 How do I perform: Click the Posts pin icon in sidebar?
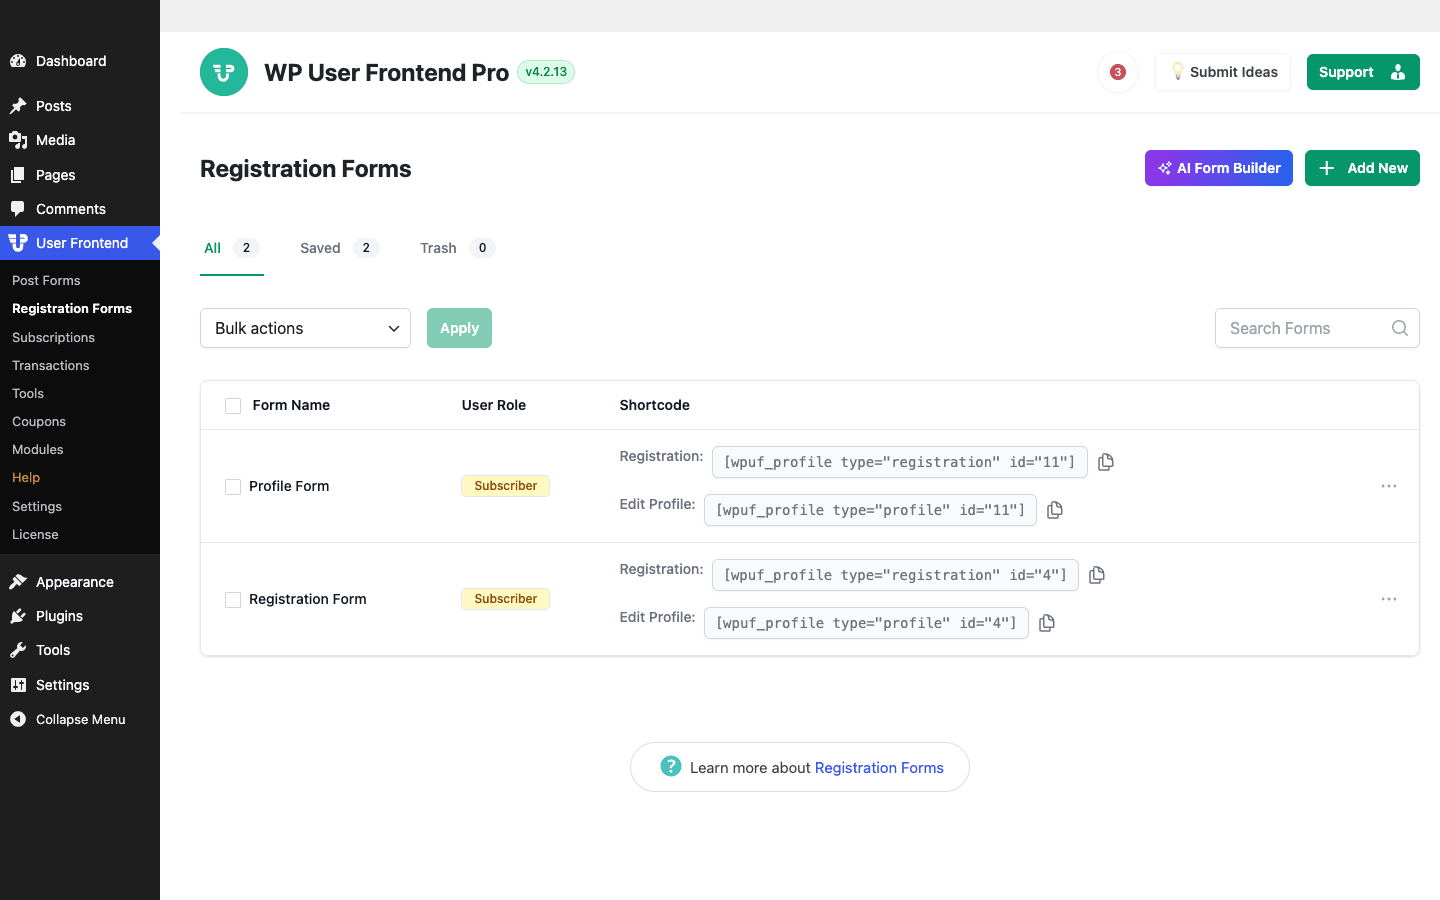click(18, 106)
